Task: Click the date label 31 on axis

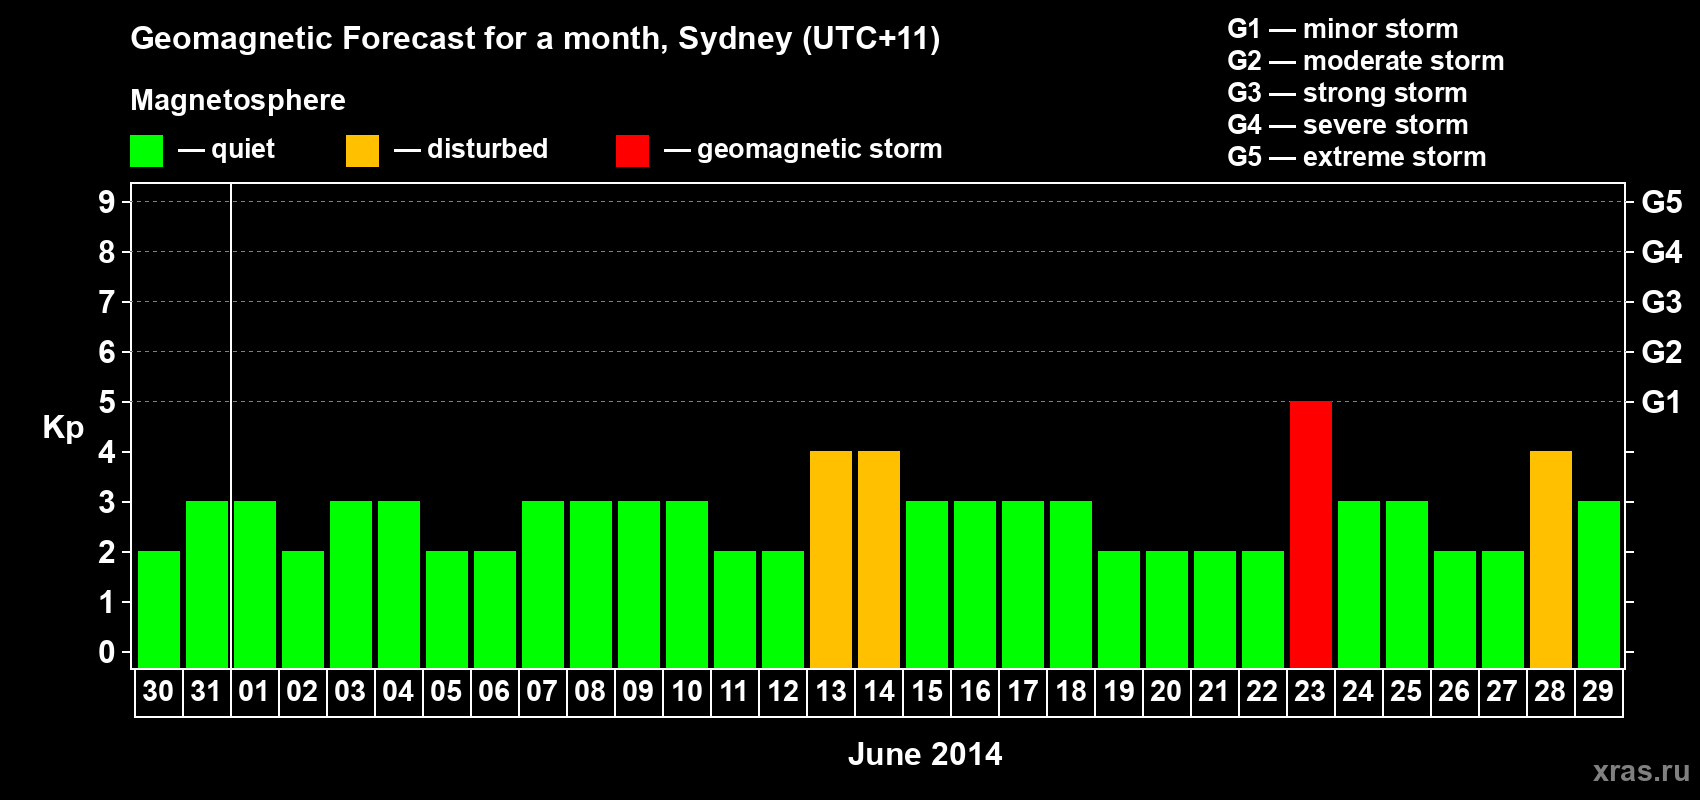Action: click(x=206, y=691)
